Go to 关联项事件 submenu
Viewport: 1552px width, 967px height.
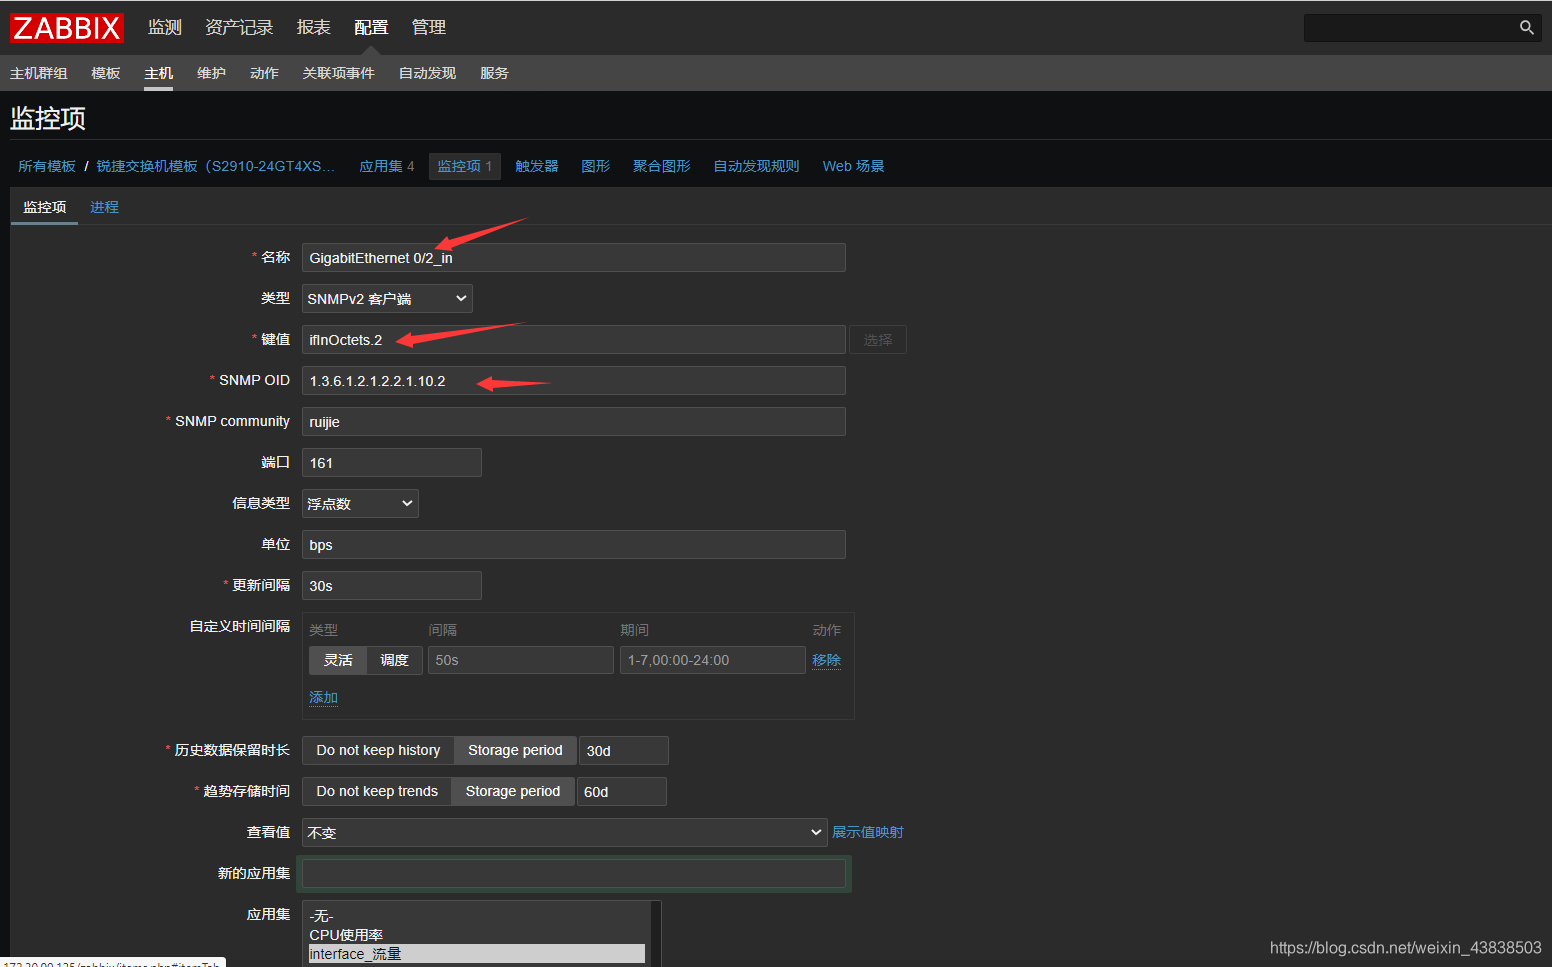coord(339,73)
